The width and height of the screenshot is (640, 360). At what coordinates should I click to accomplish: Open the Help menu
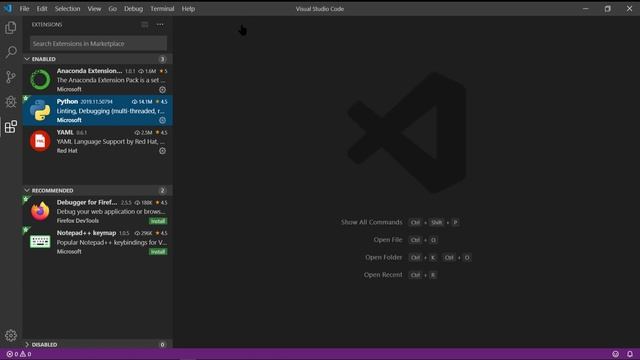(188, 9)
